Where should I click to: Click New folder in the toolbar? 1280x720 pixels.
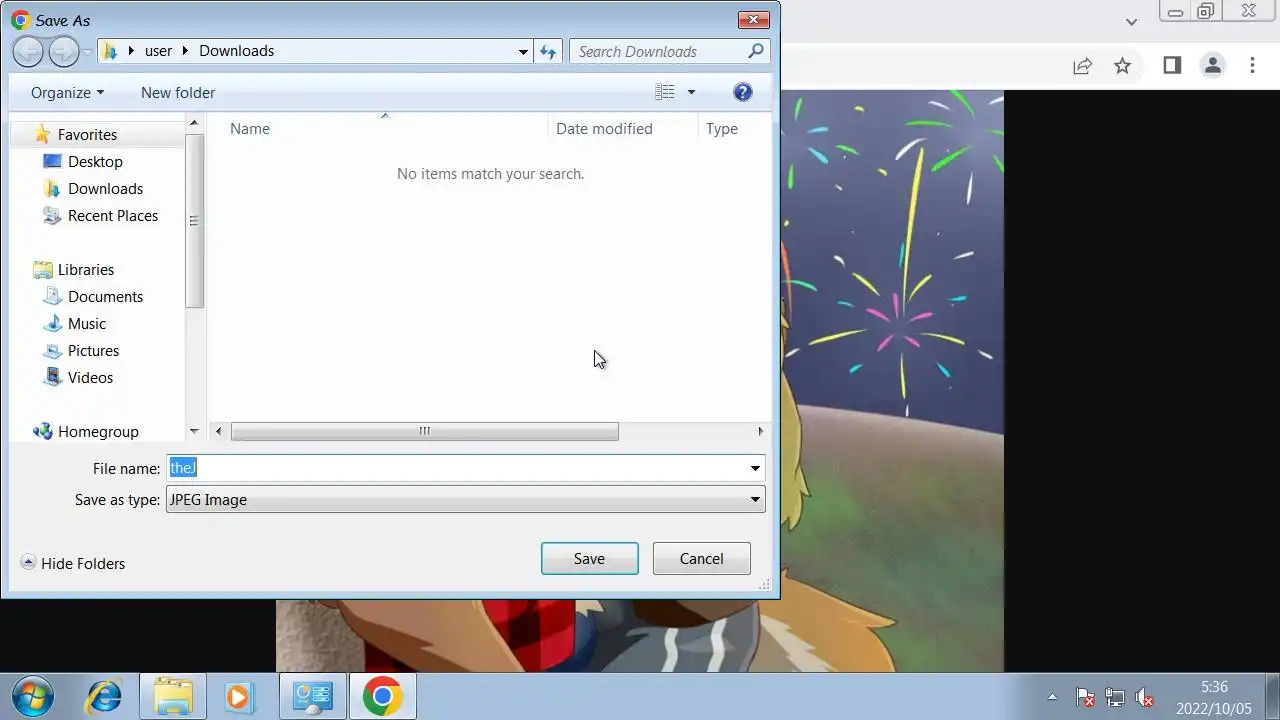click(178, 92)
